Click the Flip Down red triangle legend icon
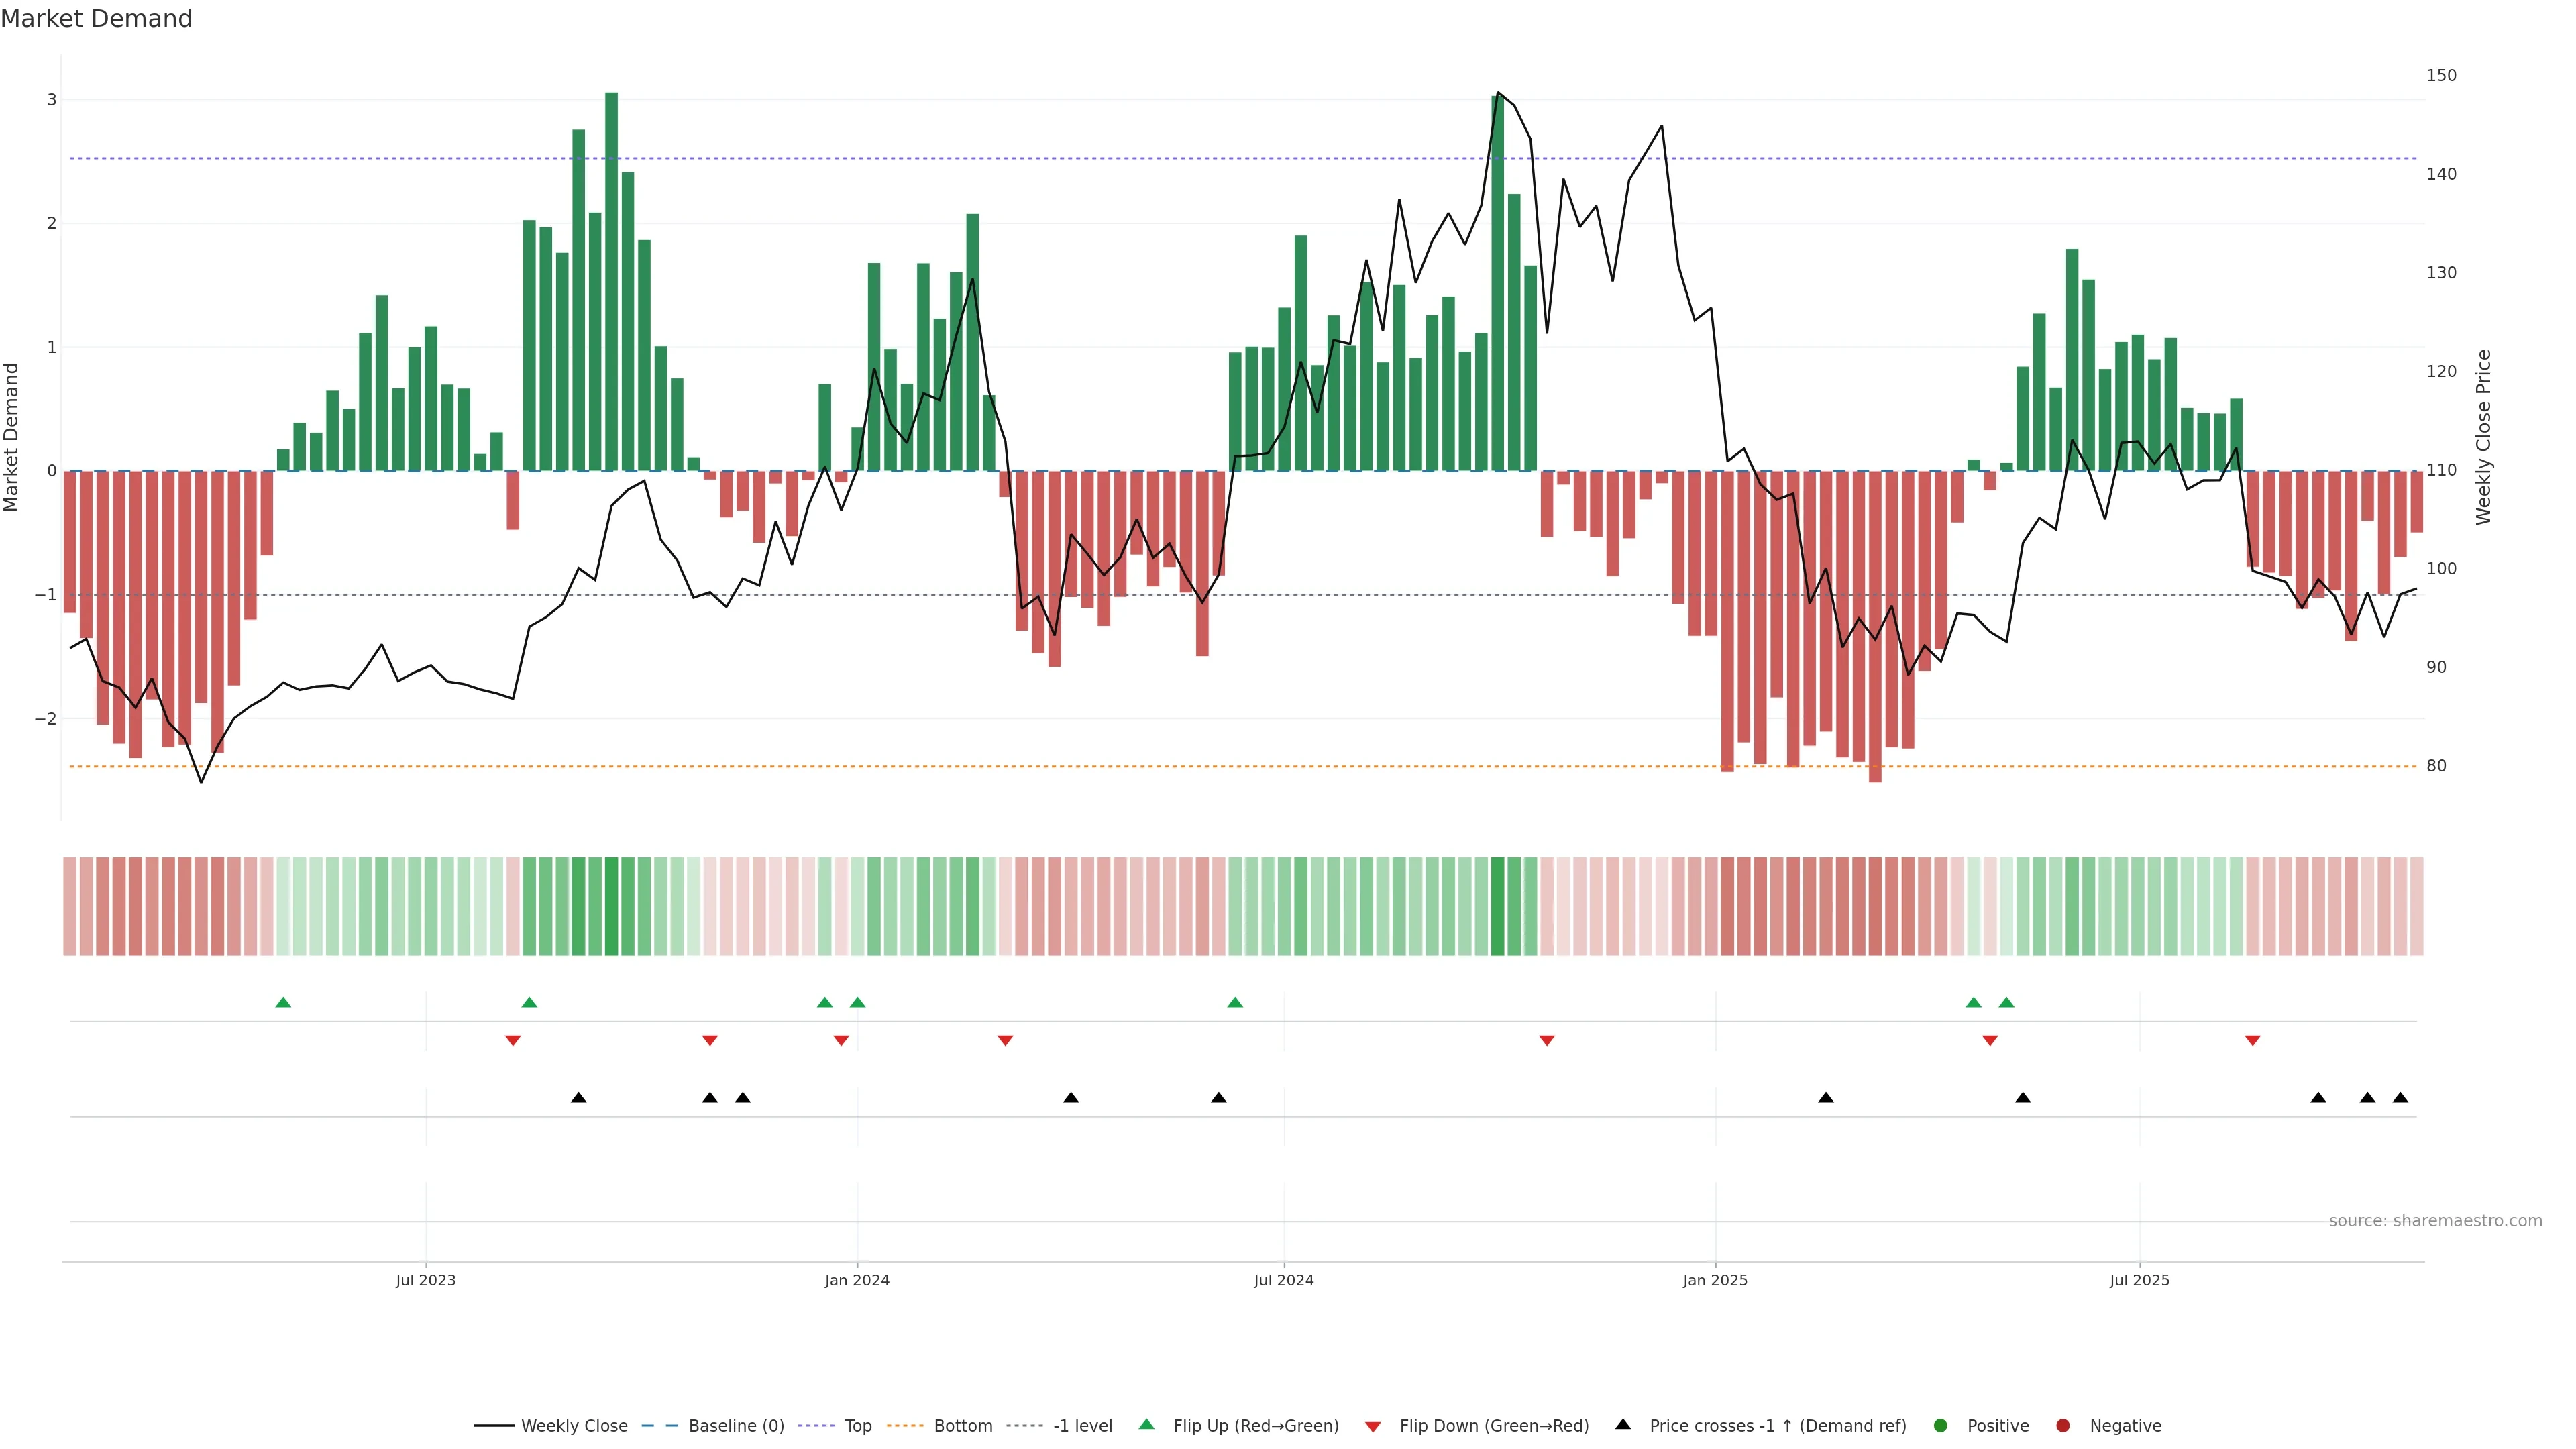The width and height of the screenshot is (2576, 1449). click(1373, 1427)
